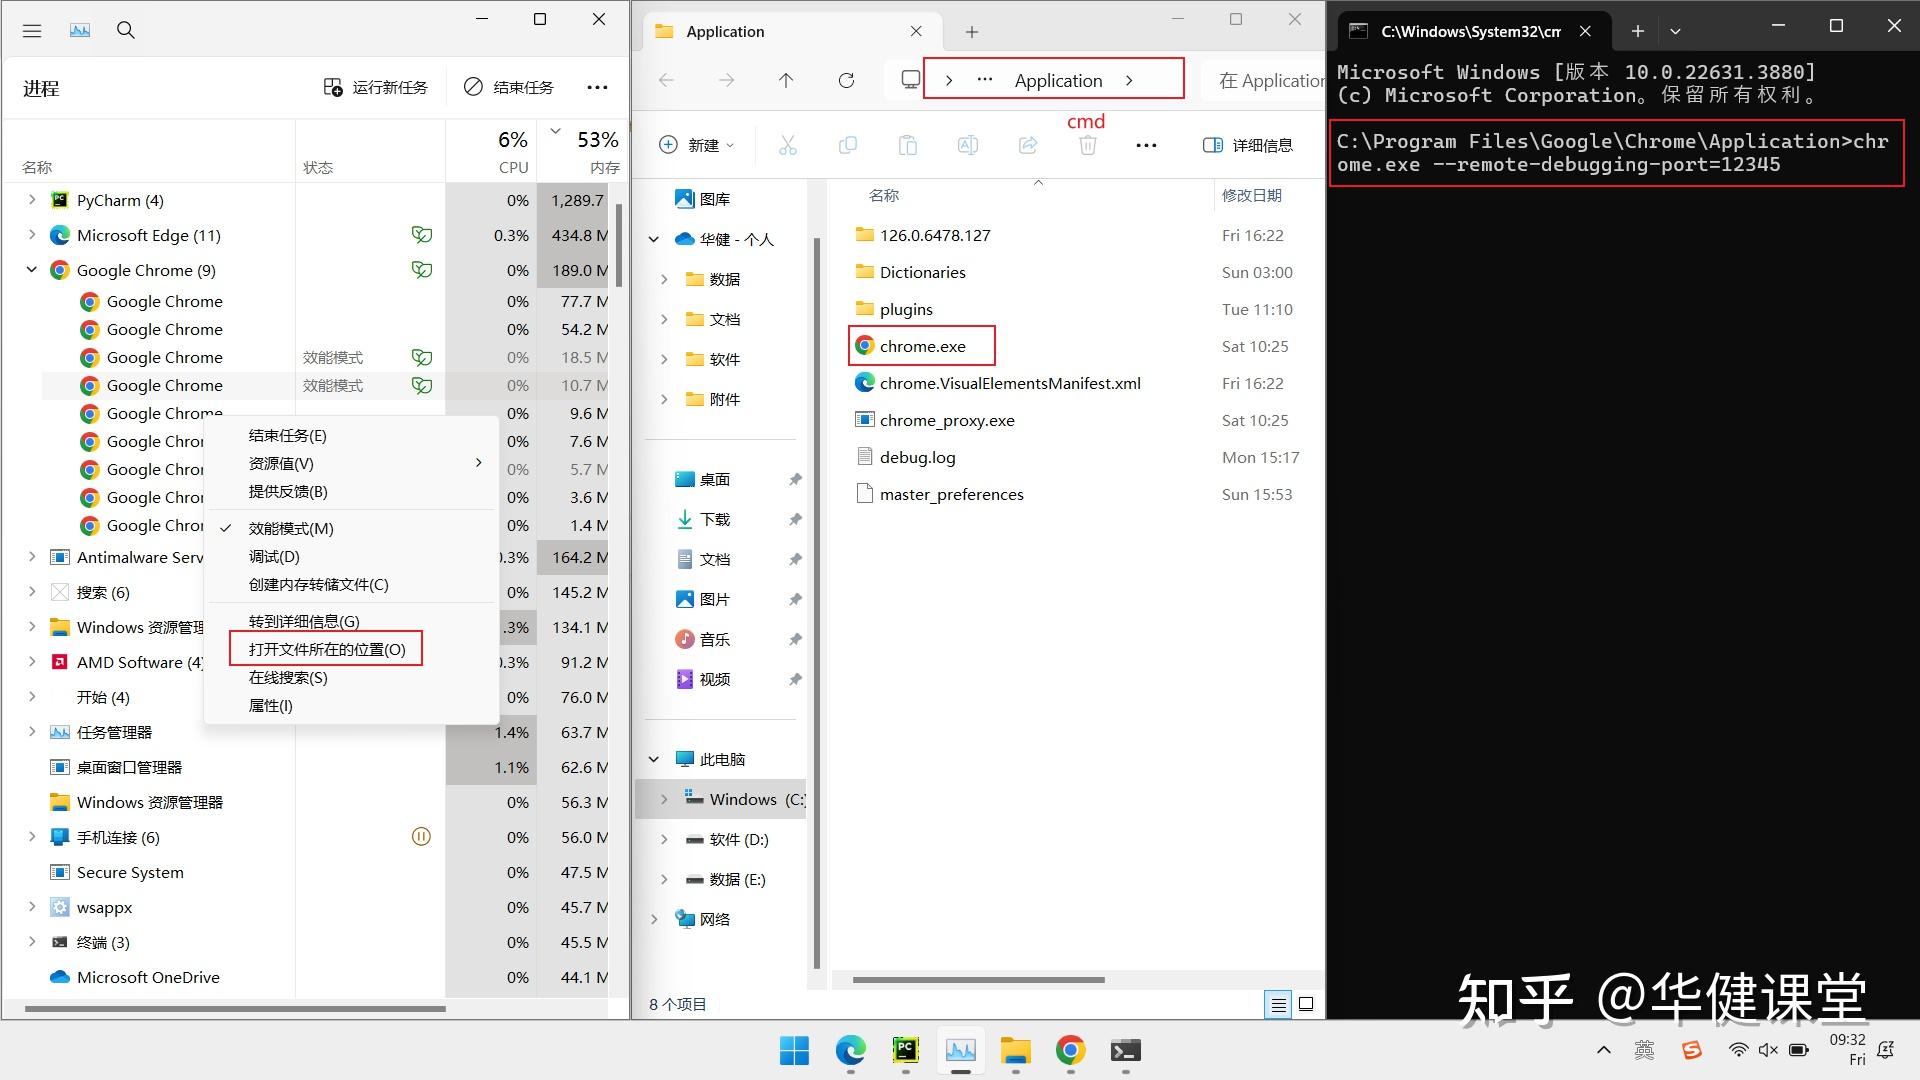Collapse the Google Chrome (9) process group

32,270
